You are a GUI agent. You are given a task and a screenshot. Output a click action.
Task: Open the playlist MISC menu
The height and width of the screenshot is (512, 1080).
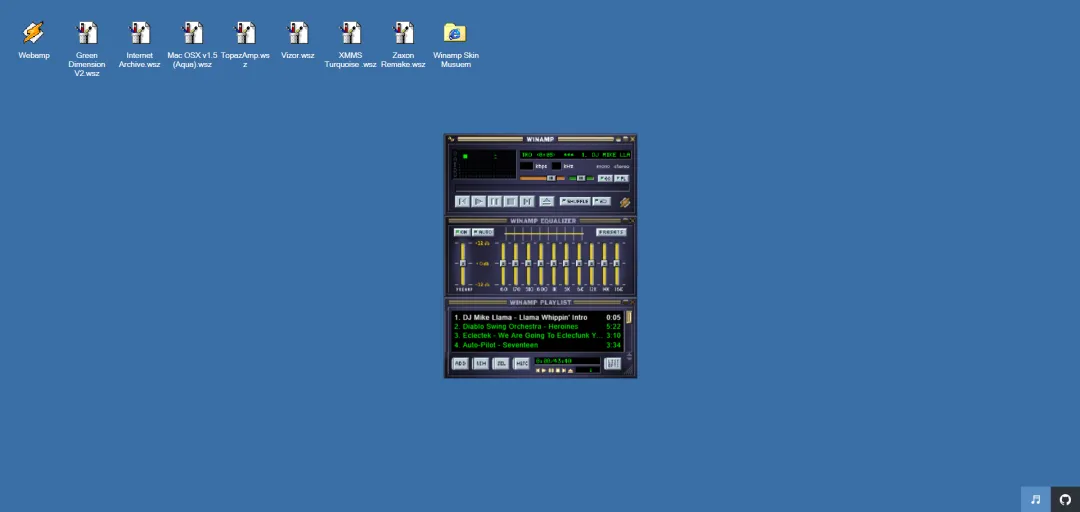(521, 363)
